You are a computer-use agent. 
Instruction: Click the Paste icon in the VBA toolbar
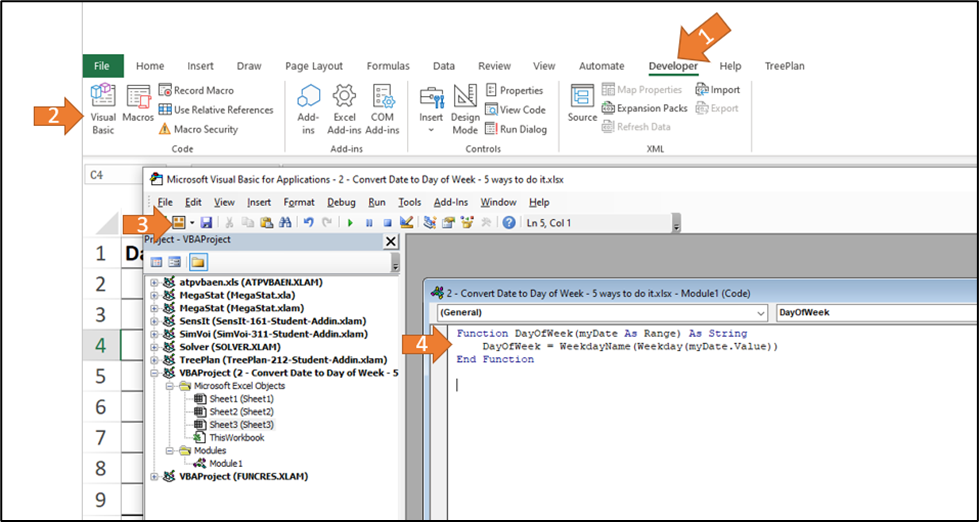pyautogui.click(x=267, y=222)
